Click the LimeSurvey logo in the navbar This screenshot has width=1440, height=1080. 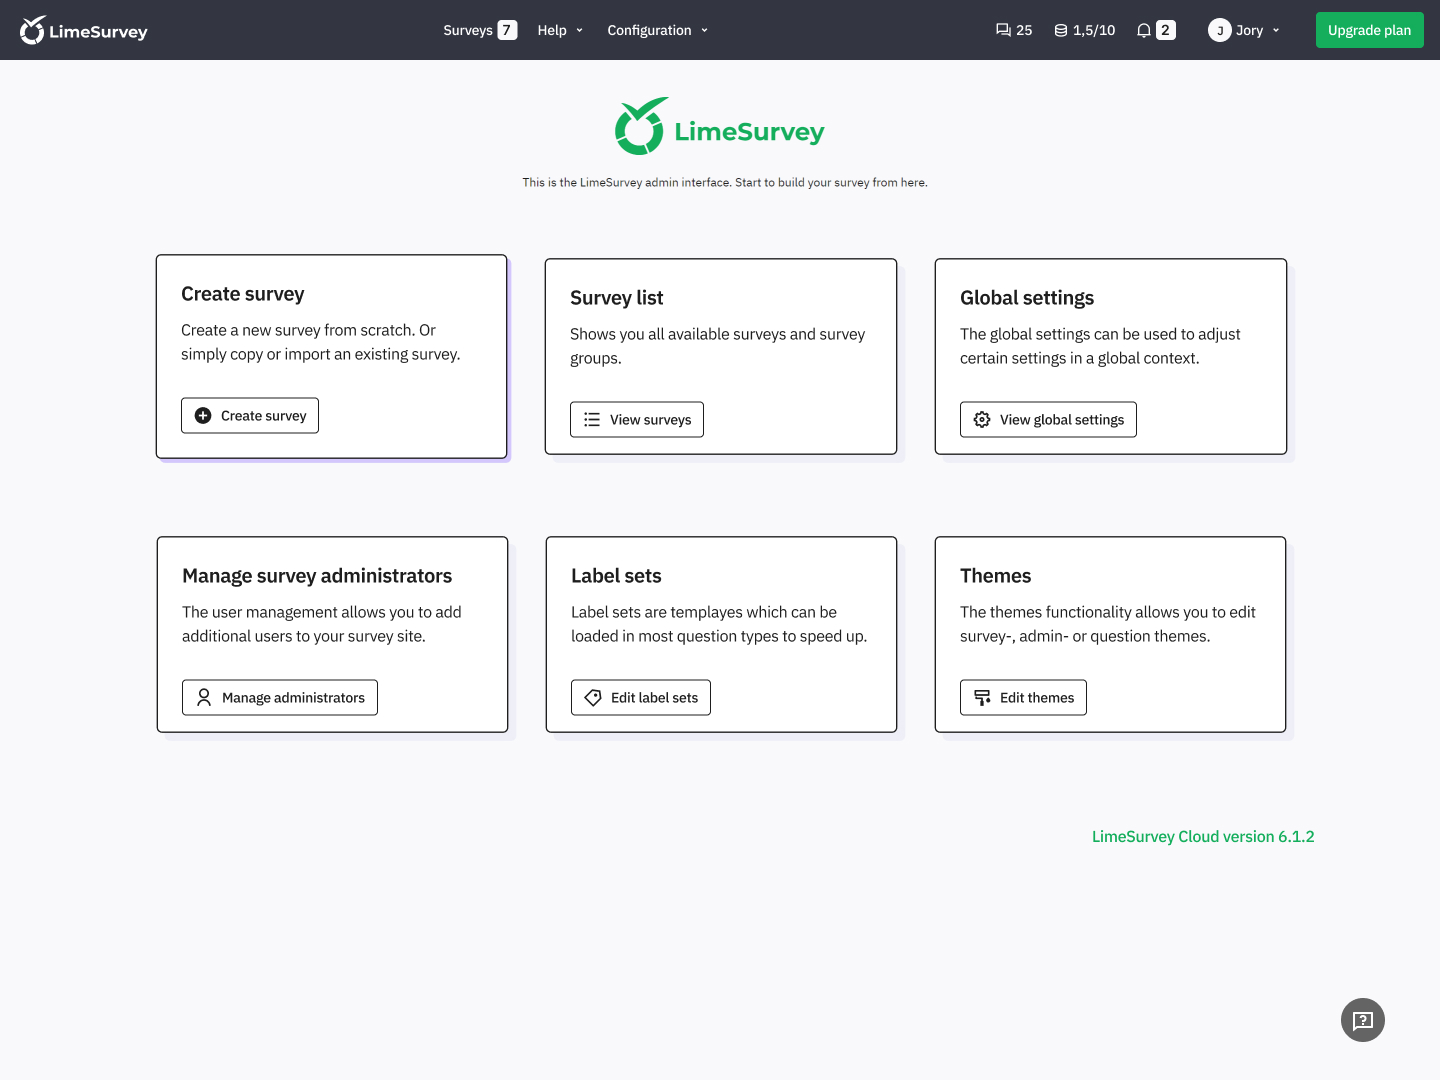(x=83, y=30)
